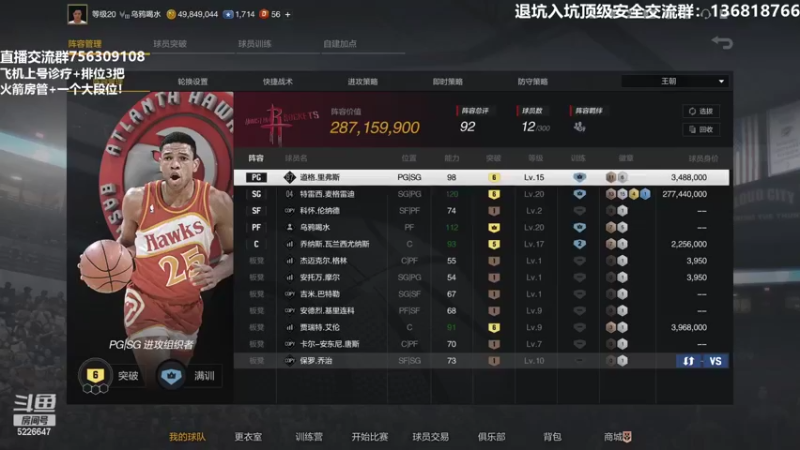Switch to the 球员突破 tab
This screenshot has width=800, height=450.
(x=170, y=44)
